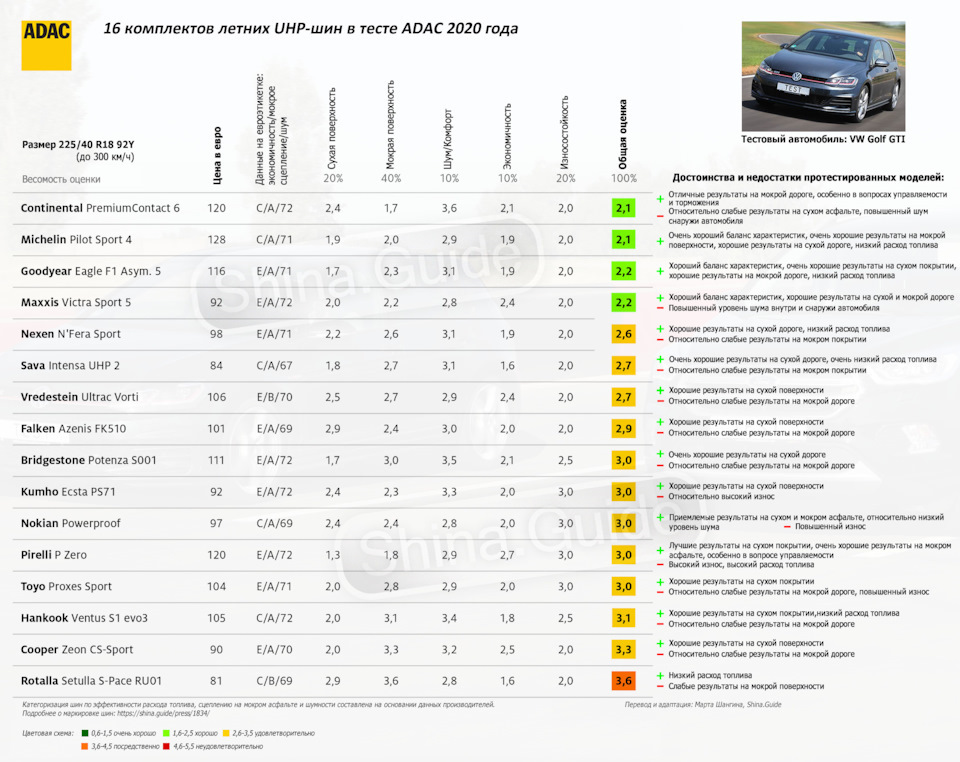
Task: Click the price 116 in the Goodyear row
Action: (216, 271)
